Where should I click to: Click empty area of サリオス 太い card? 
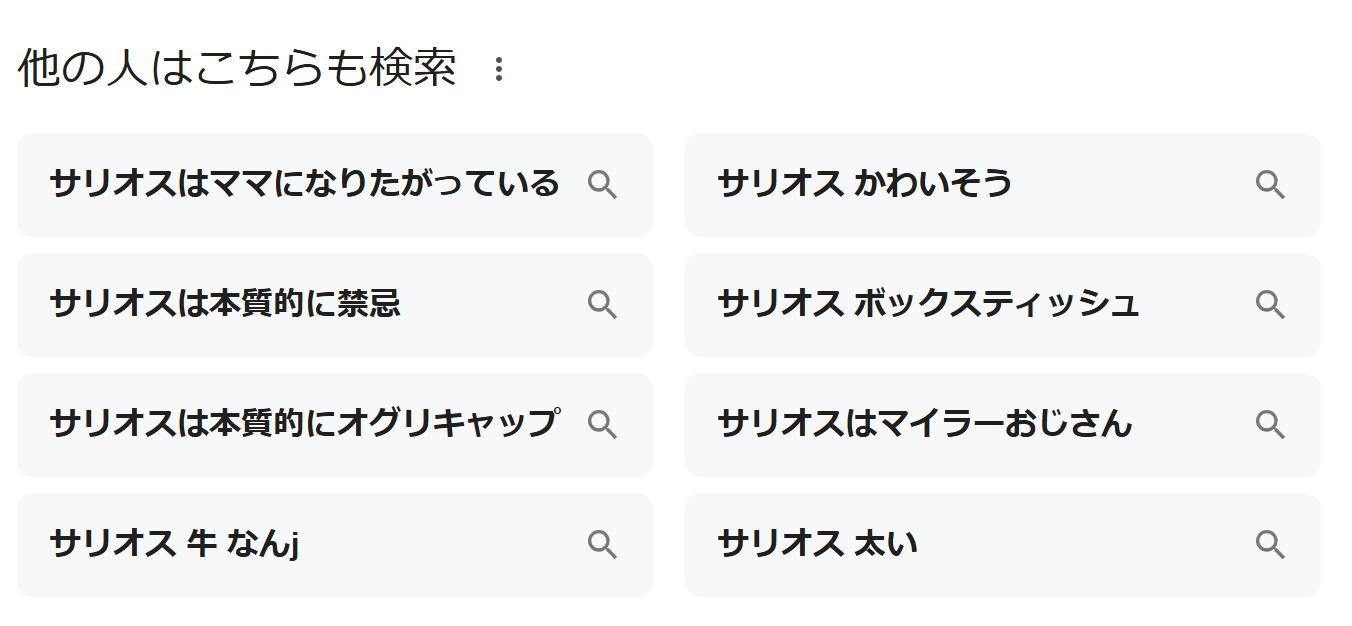click(x=1085, y=545)
